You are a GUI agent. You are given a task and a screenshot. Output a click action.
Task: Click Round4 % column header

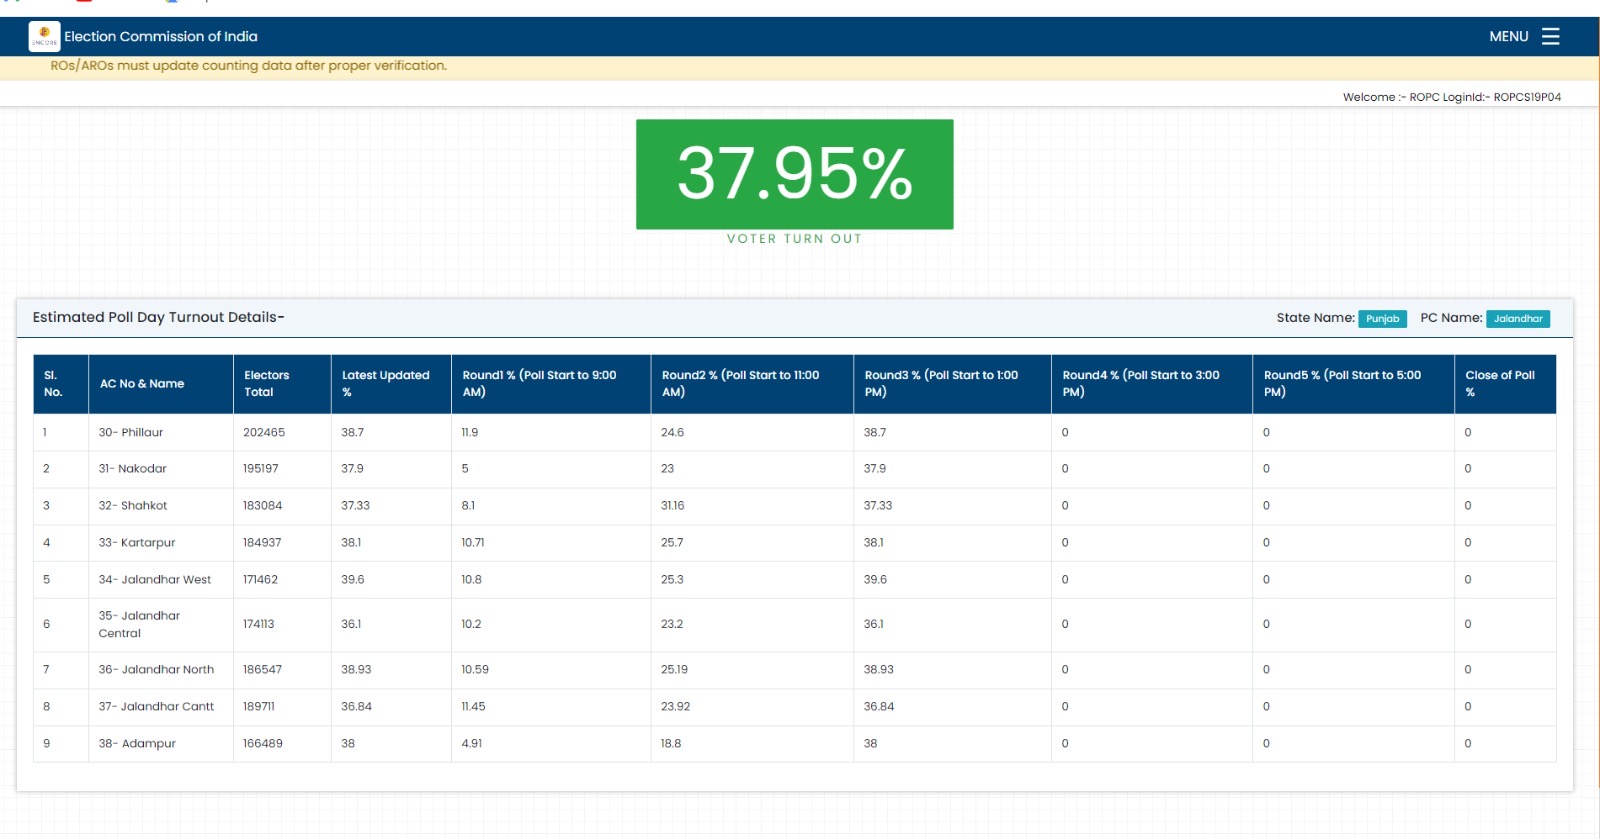coord(1152,384)
